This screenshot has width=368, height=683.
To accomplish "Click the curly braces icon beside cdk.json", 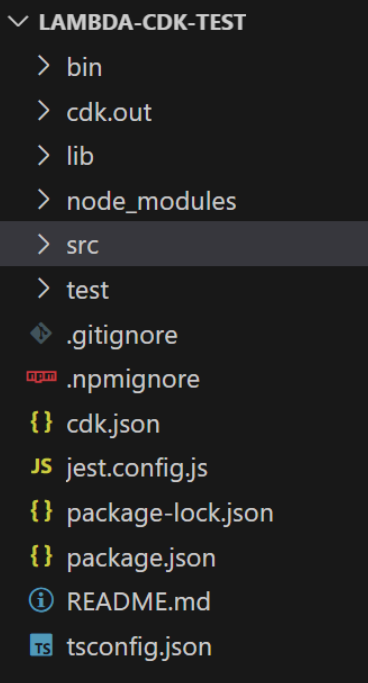I will 41,423.
